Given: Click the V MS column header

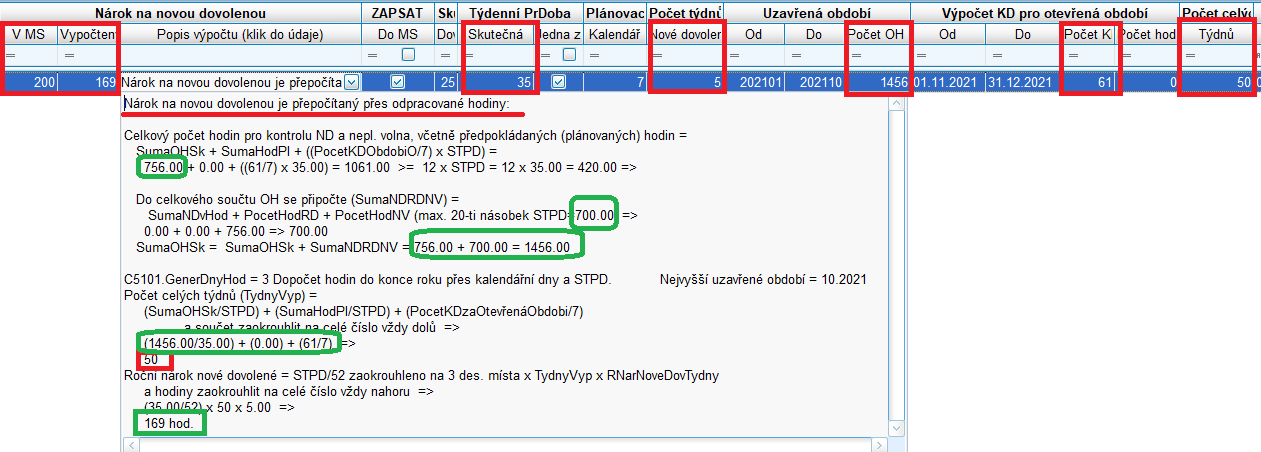Looking at the screenshot, I should [x=29, y=35].
